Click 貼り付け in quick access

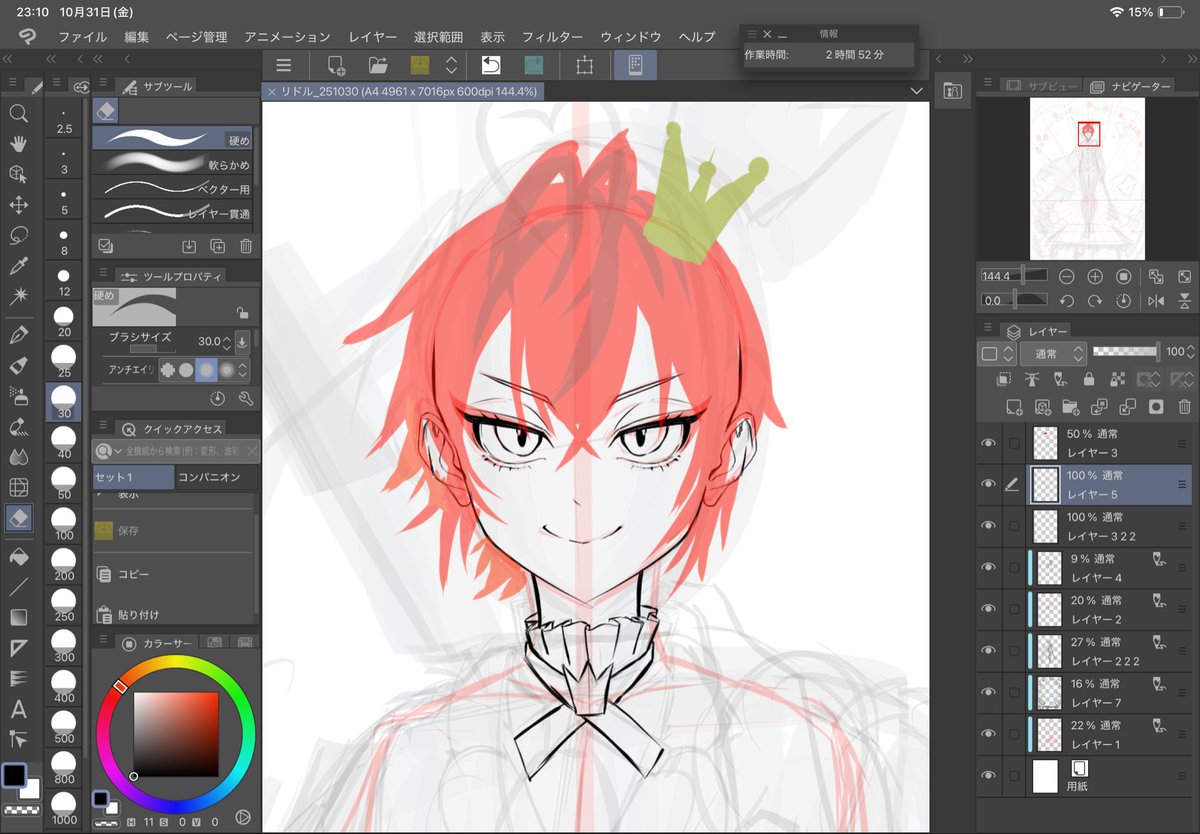pyautogui.click(x=172, y=614)
